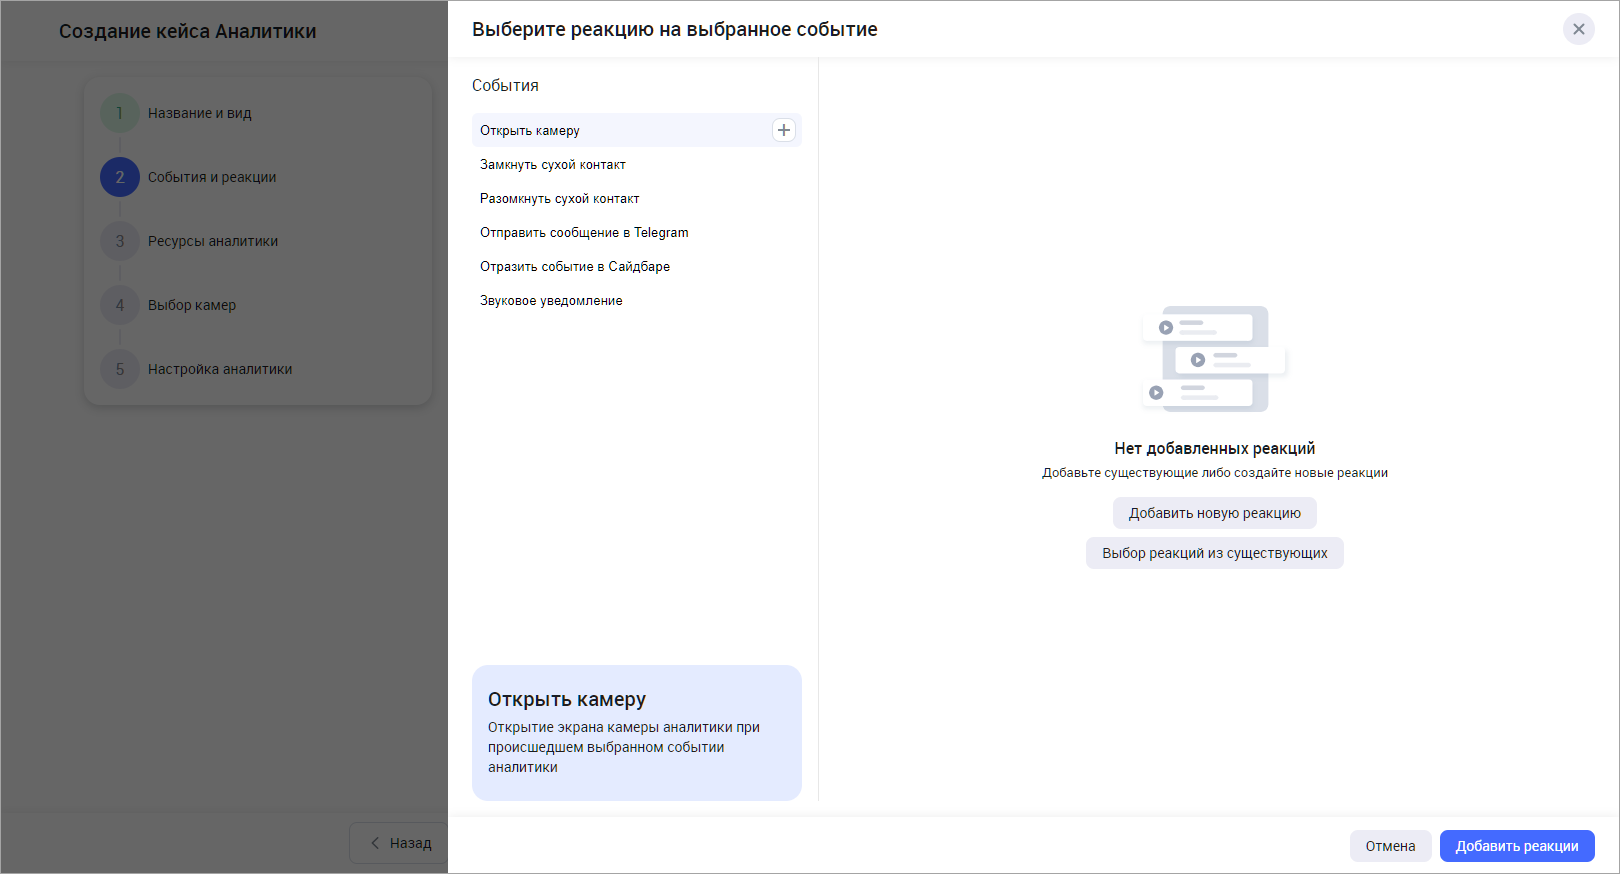Select step 5 circle Настройка аналитики
Image resolution: width=1620 pixels, height=874 pixels.
[120, 369]
